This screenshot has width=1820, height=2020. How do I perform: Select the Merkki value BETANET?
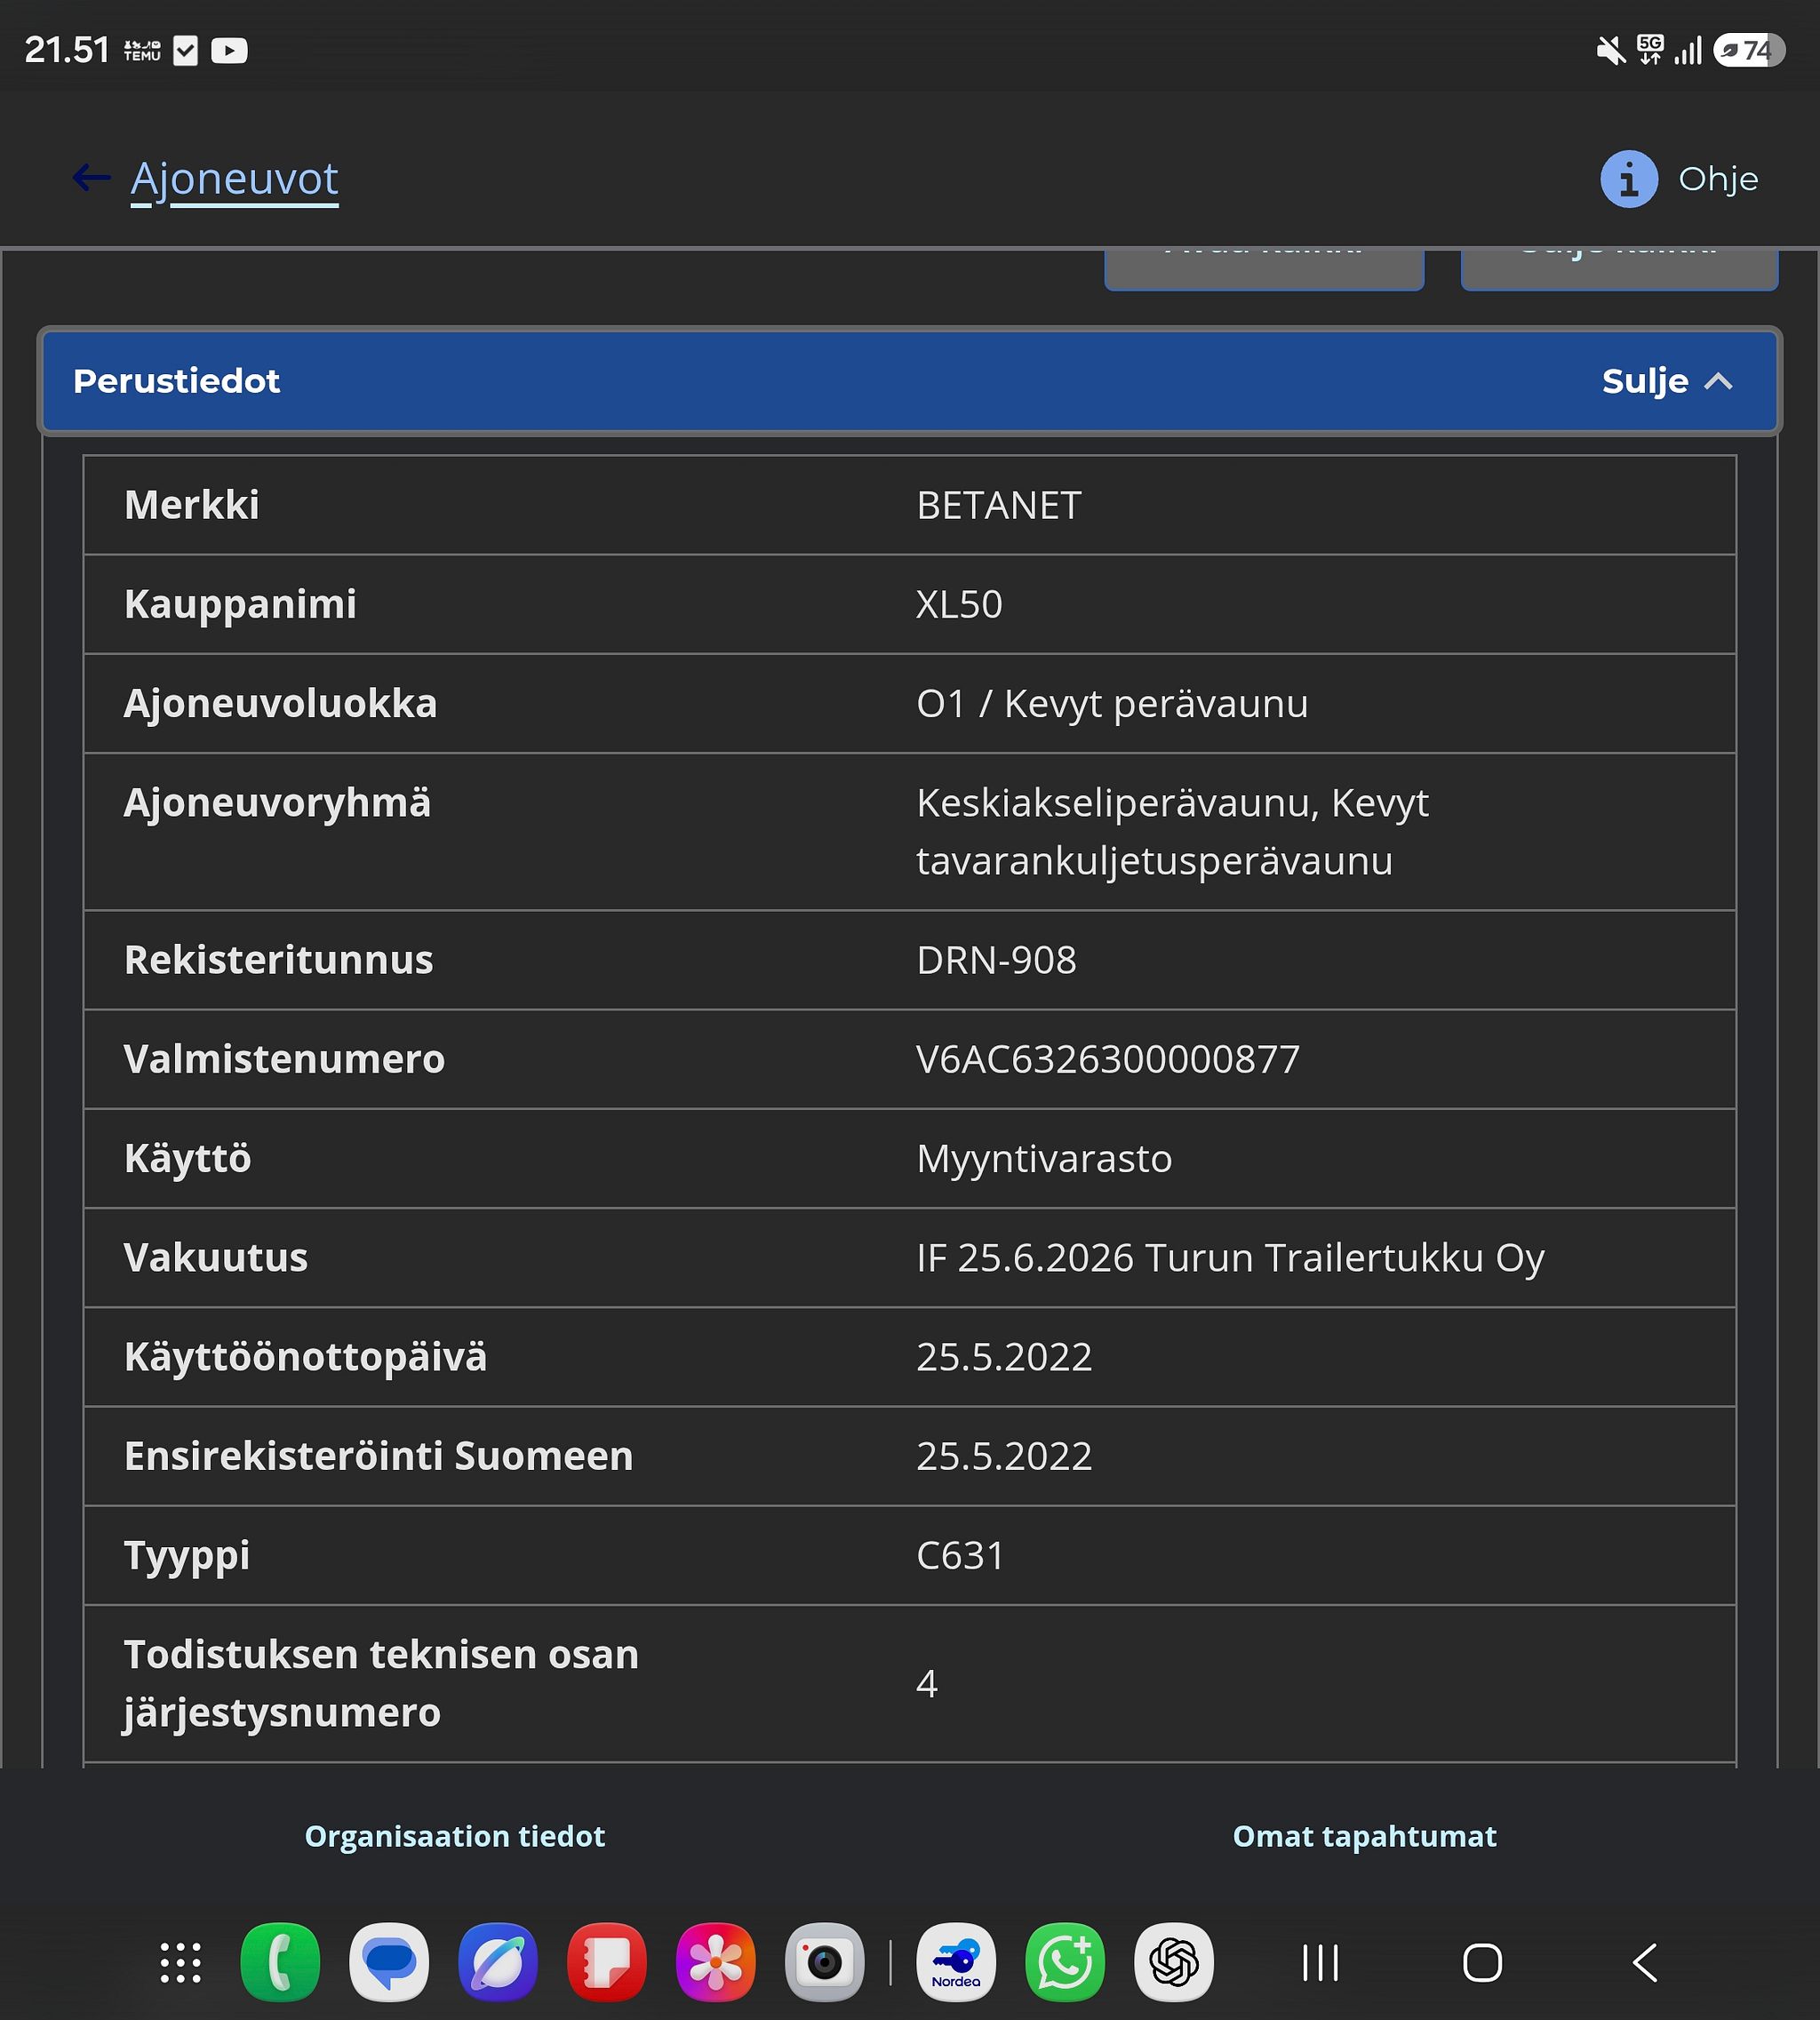[x=999, y=505]
